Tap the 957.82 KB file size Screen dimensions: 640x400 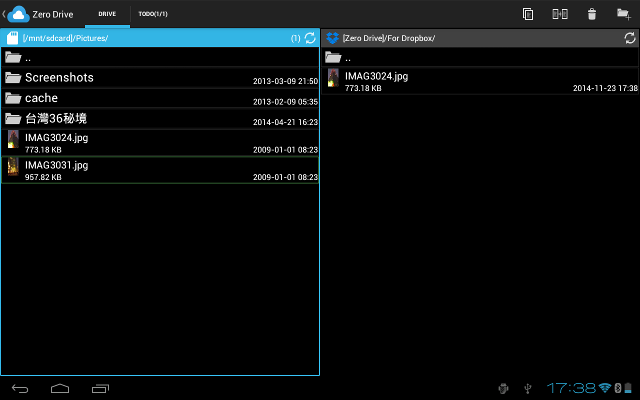[x=43, y=177]
